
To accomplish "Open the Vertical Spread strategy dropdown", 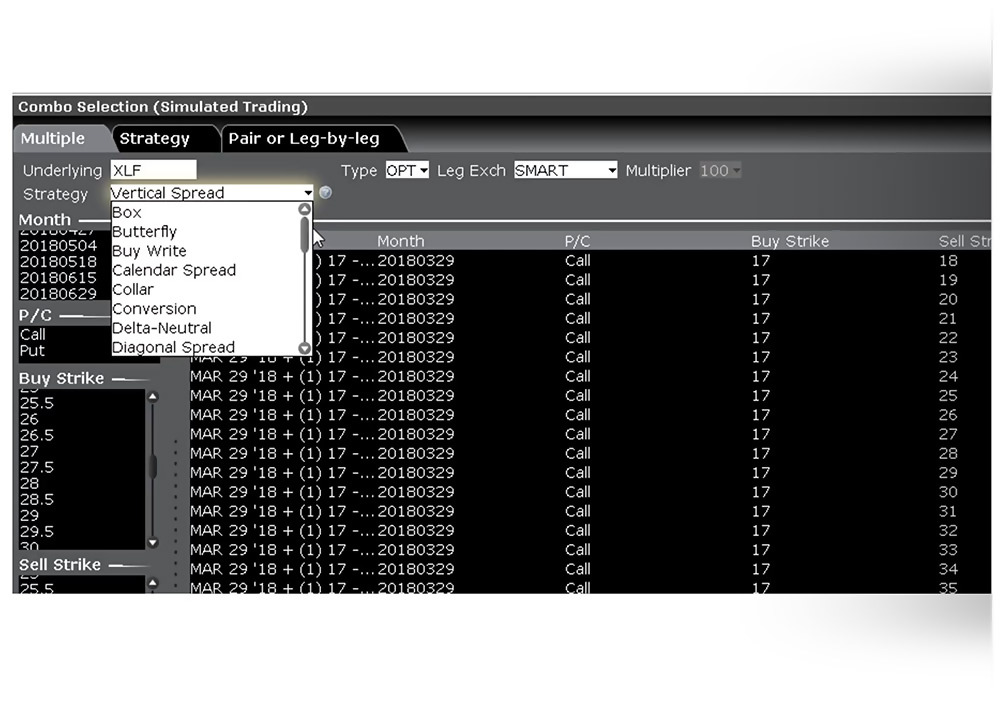I will (x=308, y=193).
